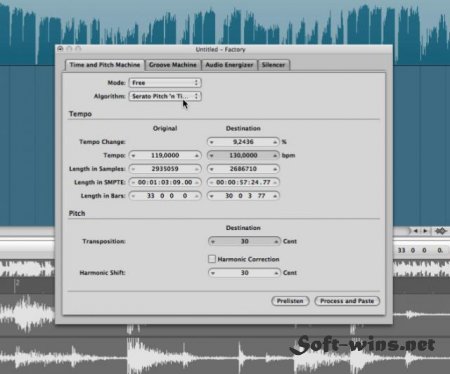Click the original Length in Bars field

tap(165, 196)
